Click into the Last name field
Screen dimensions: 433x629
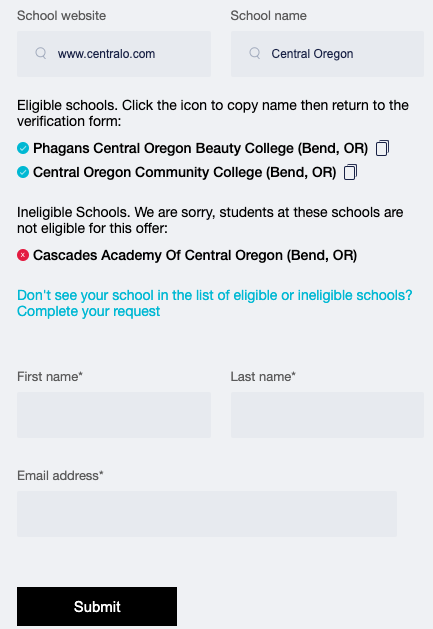point(327,415)
